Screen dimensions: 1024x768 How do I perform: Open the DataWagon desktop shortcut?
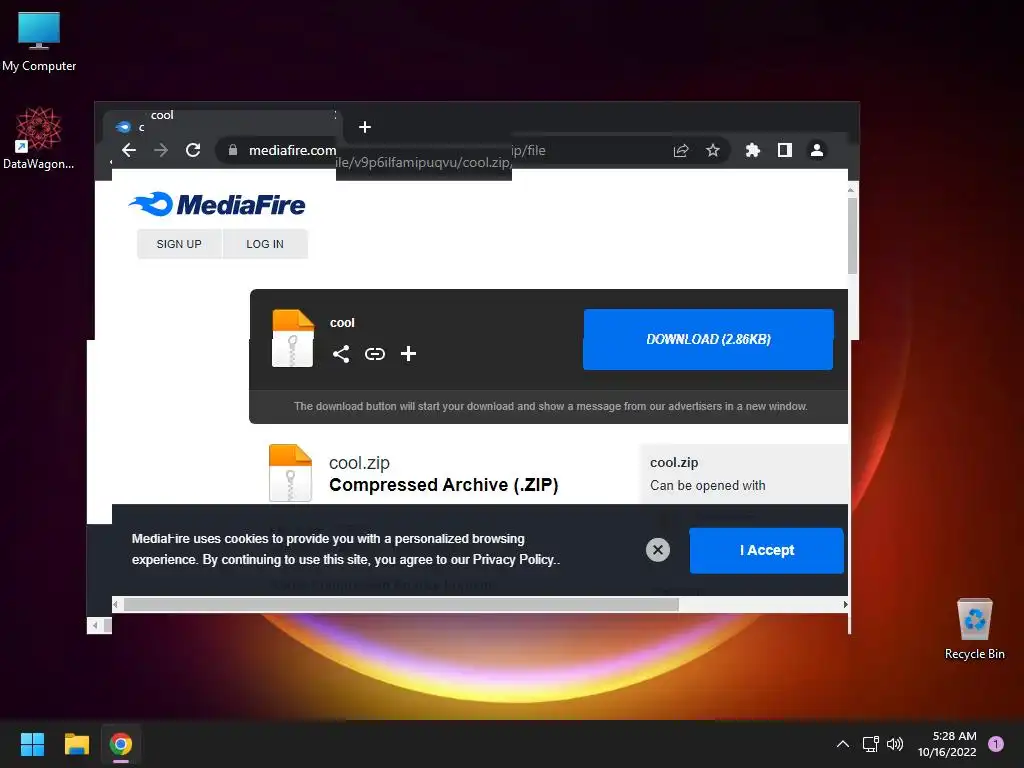pyautogui.click(x=39, y=138)
